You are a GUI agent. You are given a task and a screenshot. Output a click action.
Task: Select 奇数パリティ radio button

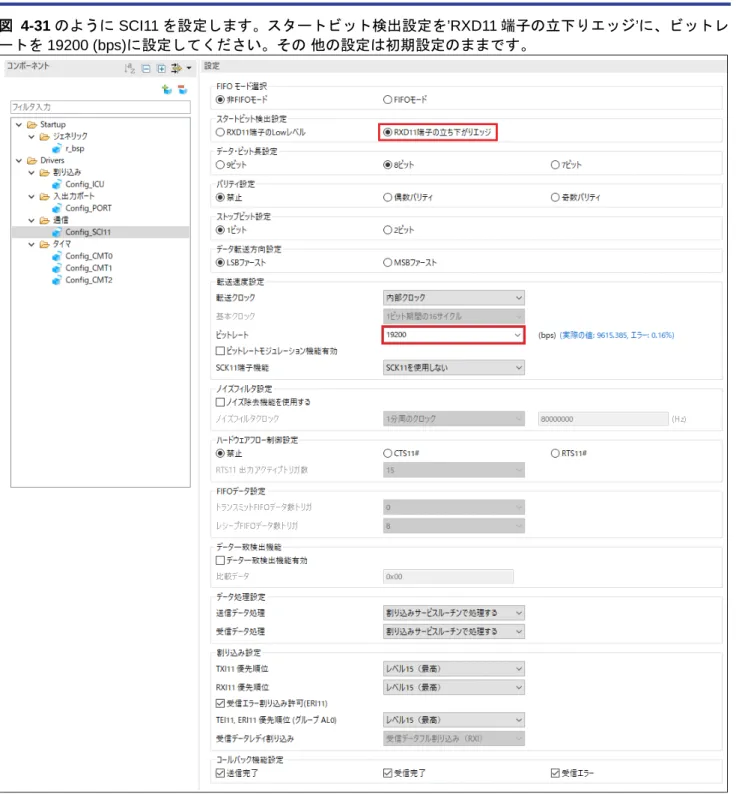point(555,197)
